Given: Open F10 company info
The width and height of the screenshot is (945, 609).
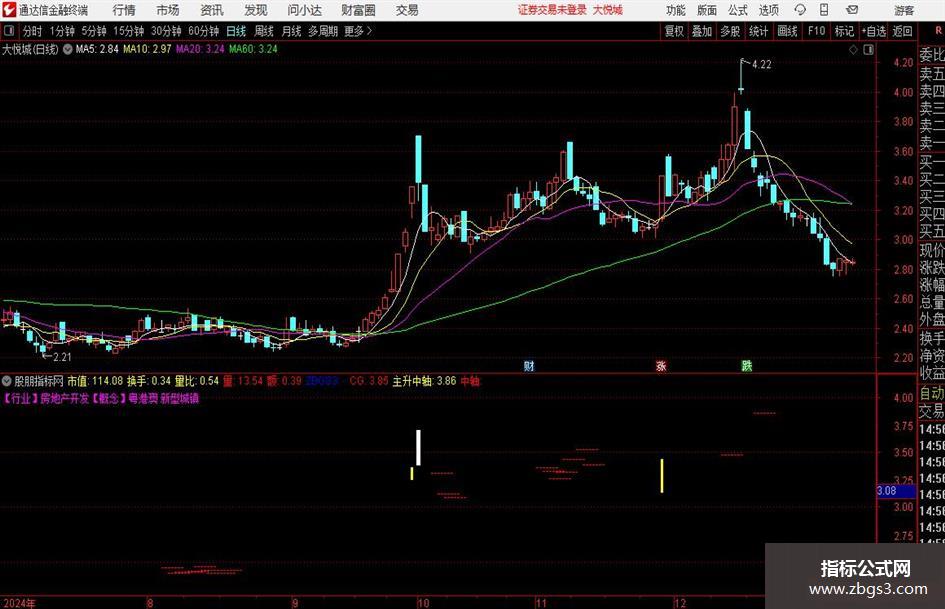Looking at the screenshot, I should [x=817, y=31].
